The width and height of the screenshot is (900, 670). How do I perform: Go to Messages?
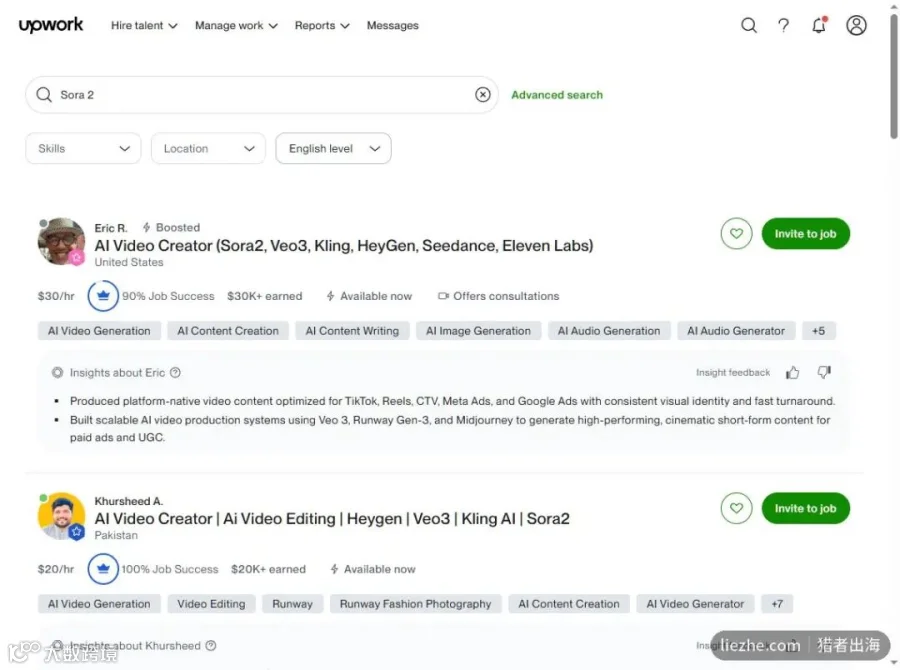393,25
